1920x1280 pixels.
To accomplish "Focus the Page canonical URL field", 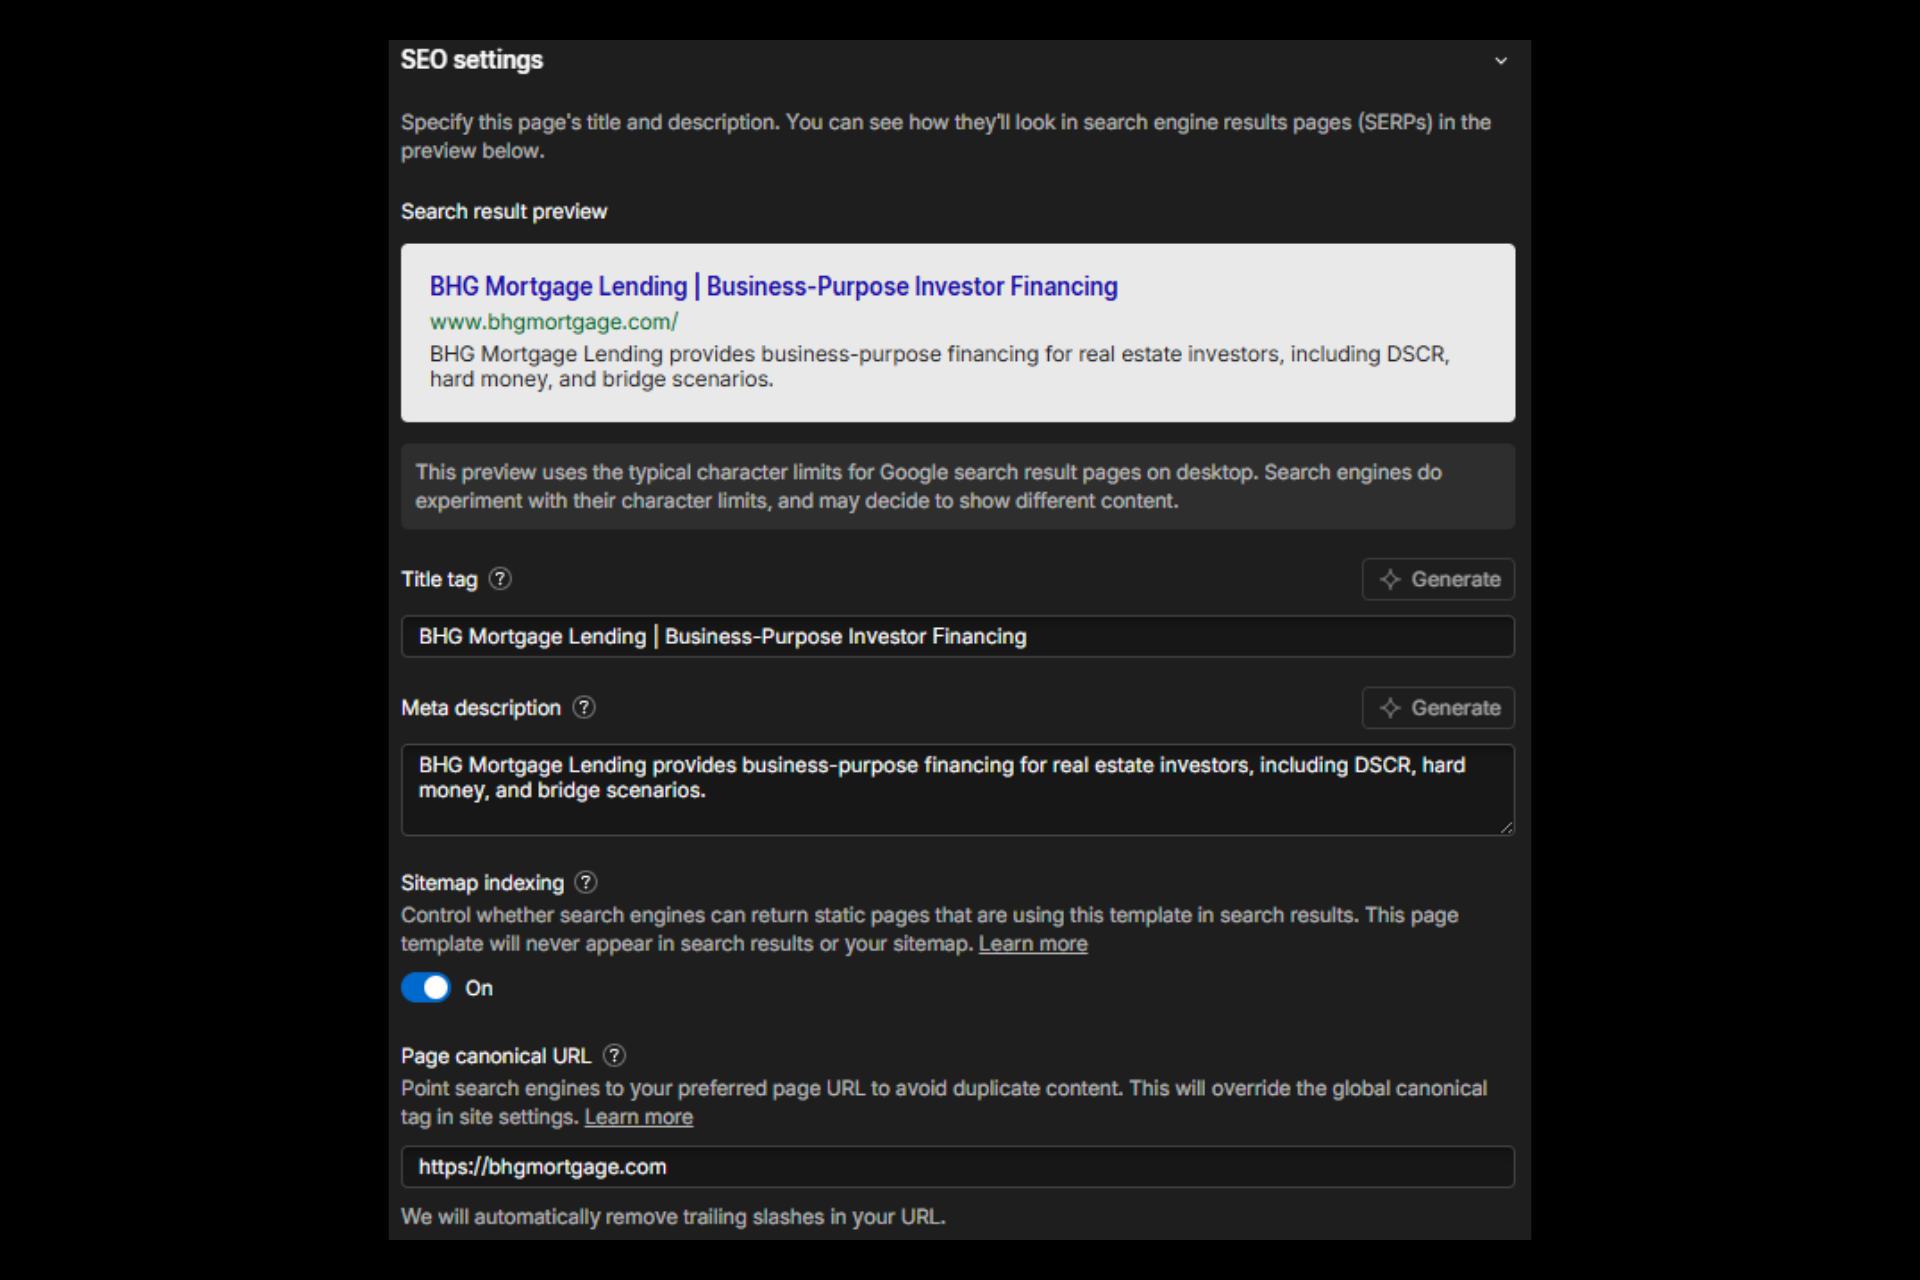I will click(957, 1167).
